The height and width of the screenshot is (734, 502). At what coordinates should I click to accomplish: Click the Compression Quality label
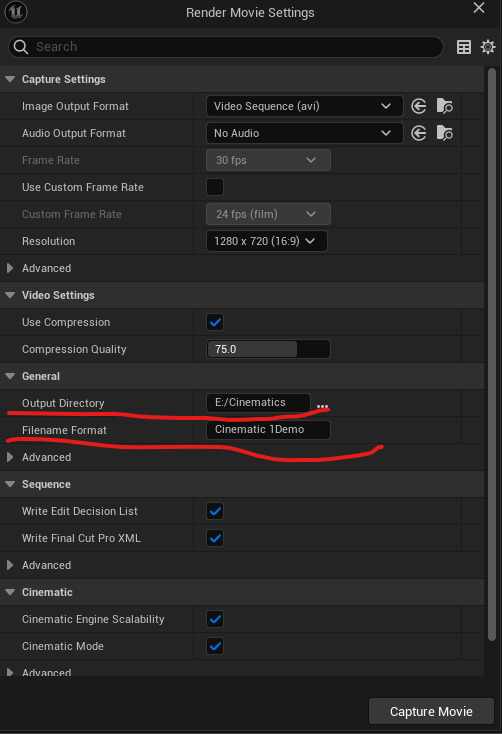pos(74,350)
